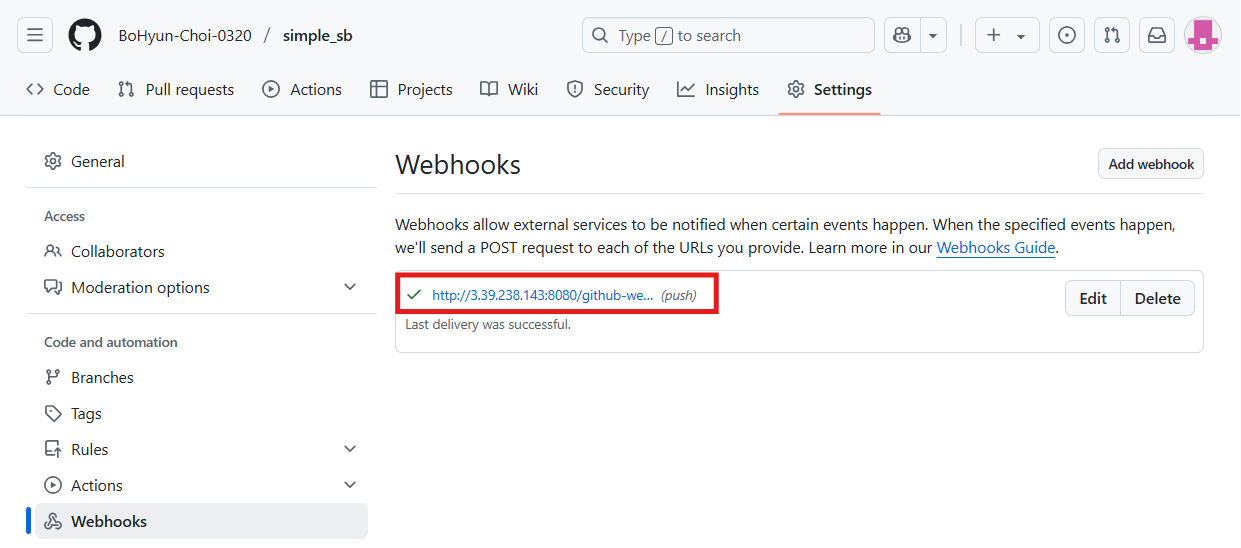Expand the Copilot dropdown arrow

point(933,35)
